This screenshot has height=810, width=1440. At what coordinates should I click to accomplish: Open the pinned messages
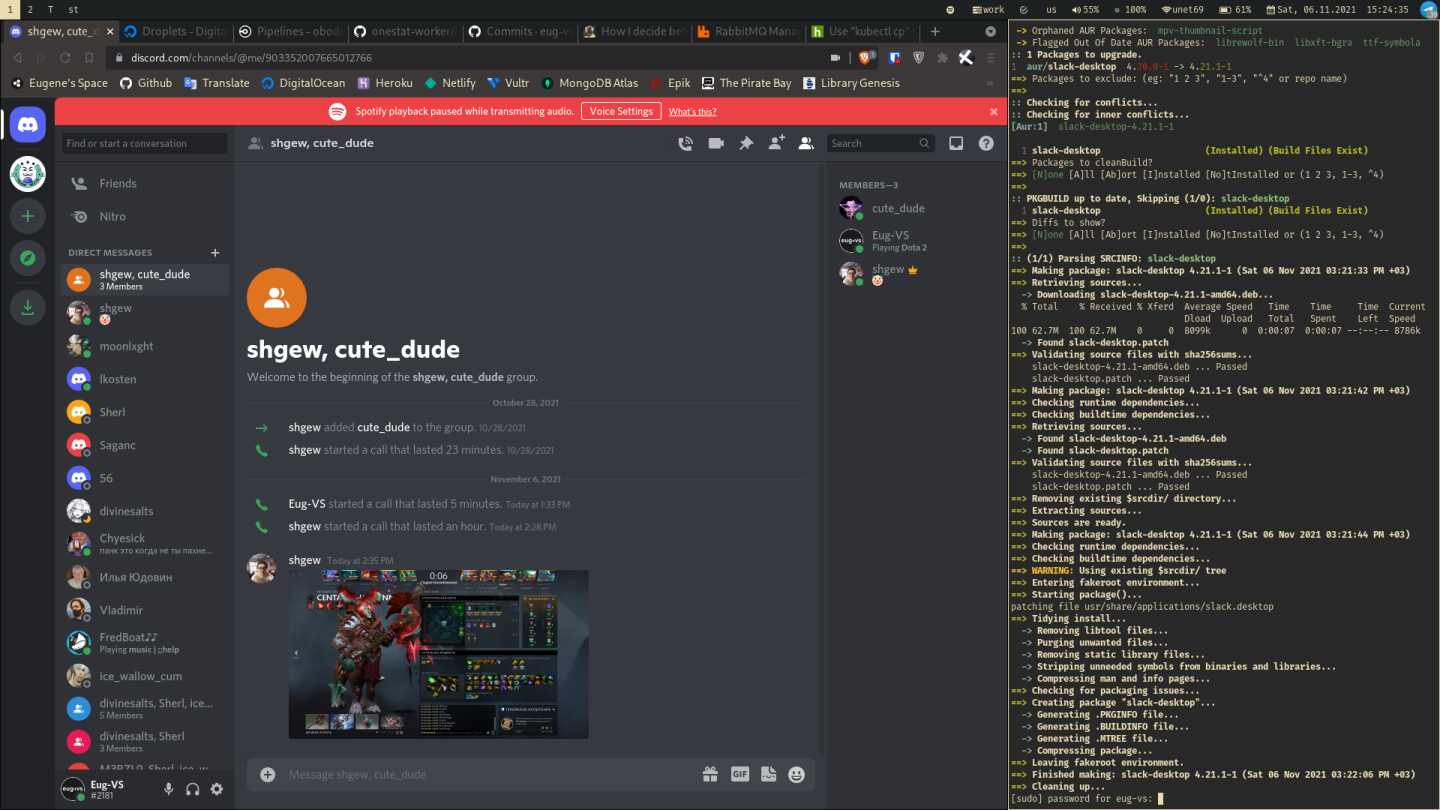coord(745,143)
